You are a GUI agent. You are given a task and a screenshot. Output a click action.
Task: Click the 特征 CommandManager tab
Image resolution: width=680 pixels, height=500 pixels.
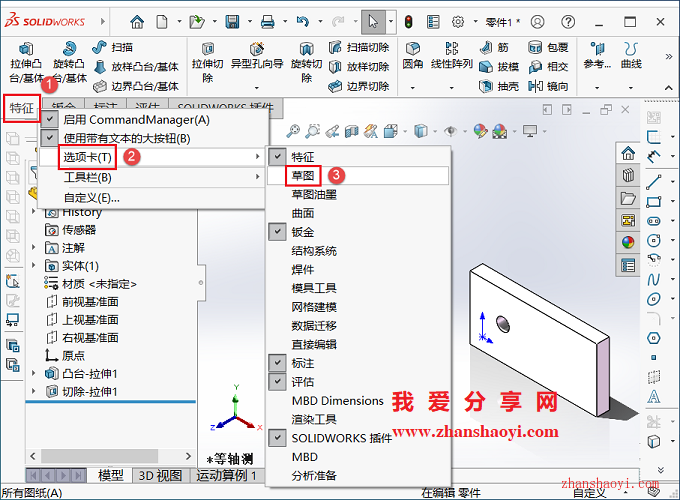pyautogui.click(x=22, y=108)
